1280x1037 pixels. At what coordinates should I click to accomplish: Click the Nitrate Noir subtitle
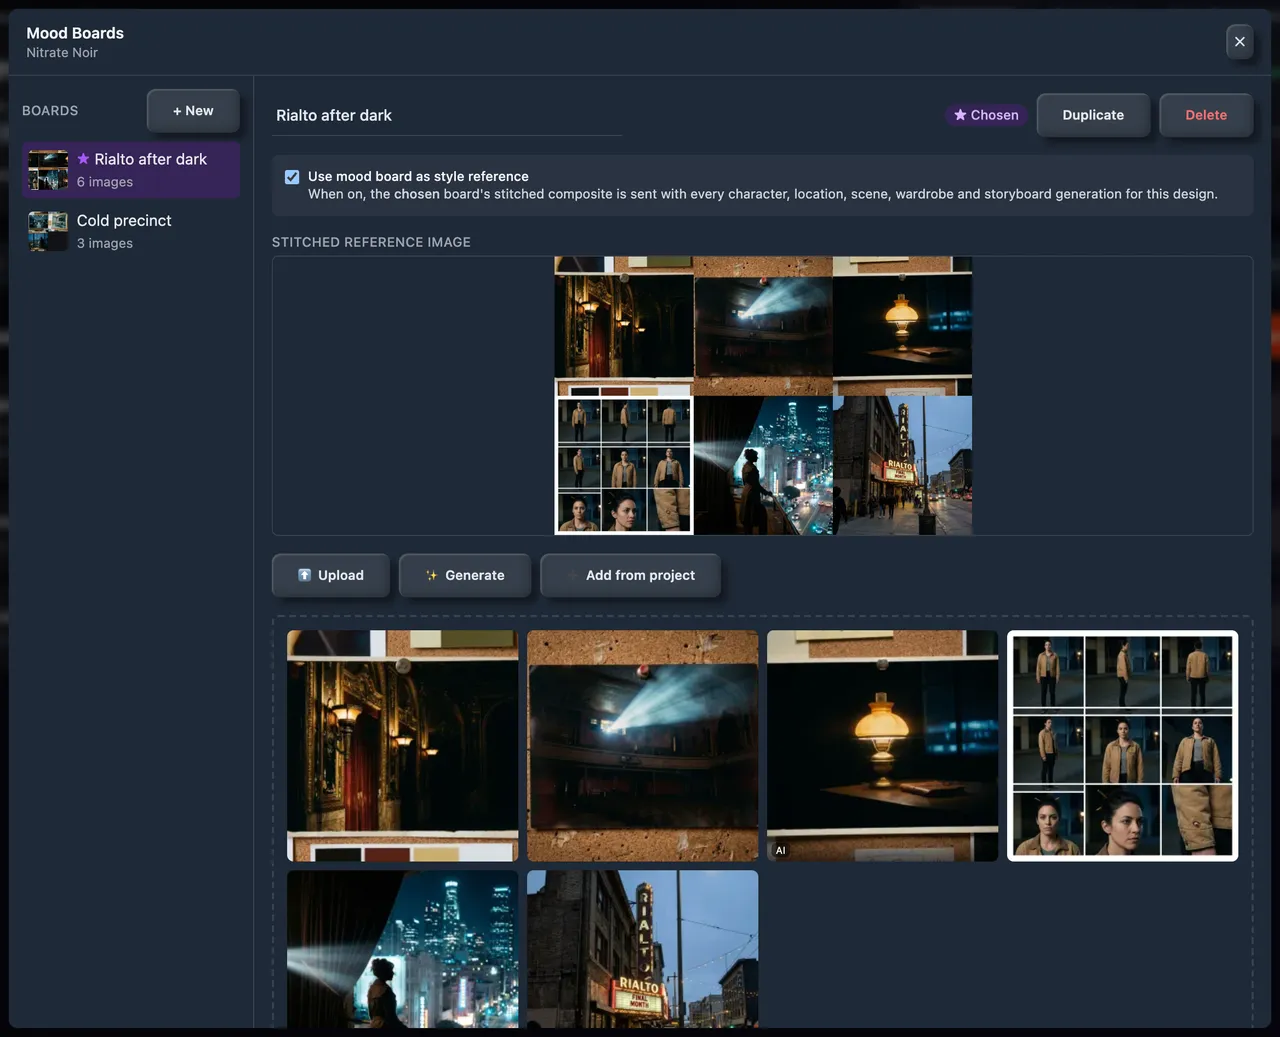point(62,53)
